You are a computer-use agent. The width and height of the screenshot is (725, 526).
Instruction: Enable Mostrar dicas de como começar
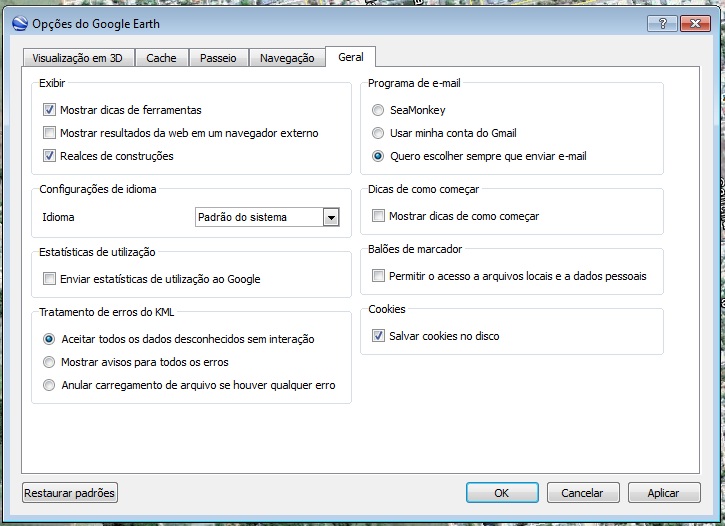pyautogui.click(x=378, y=216)
